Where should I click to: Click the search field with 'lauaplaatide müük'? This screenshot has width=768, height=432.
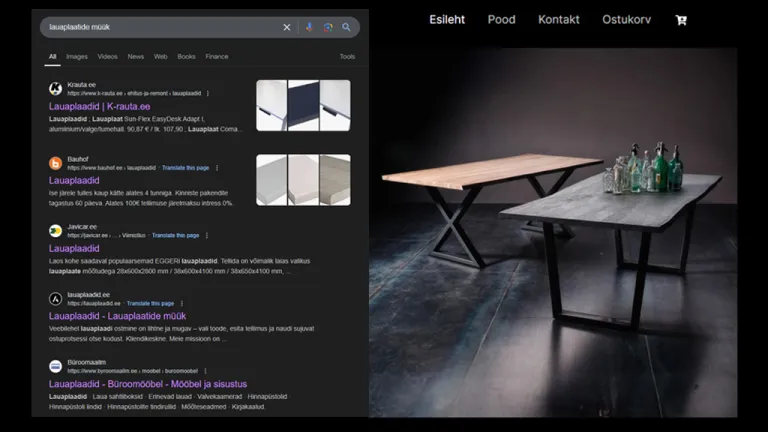(160, 27)
